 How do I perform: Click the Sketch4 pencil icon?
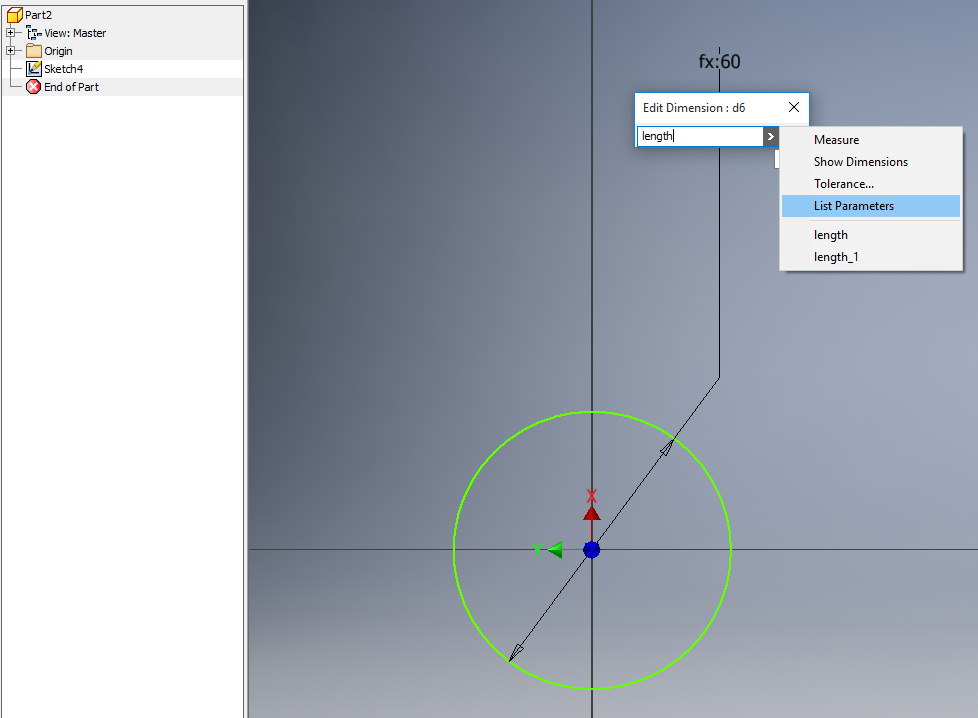(x=33, y=68)
